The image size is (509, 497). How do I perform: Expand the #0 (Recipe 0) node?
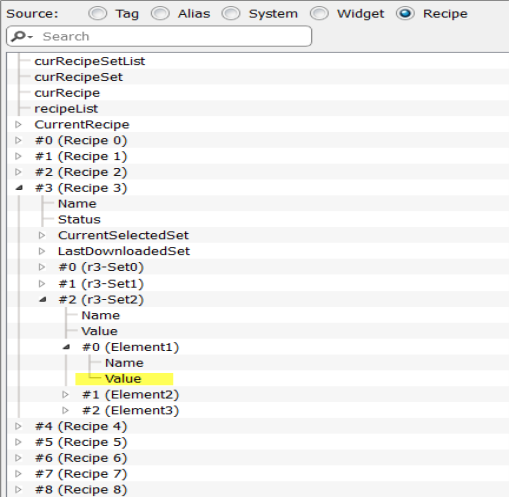click(18, 140)
